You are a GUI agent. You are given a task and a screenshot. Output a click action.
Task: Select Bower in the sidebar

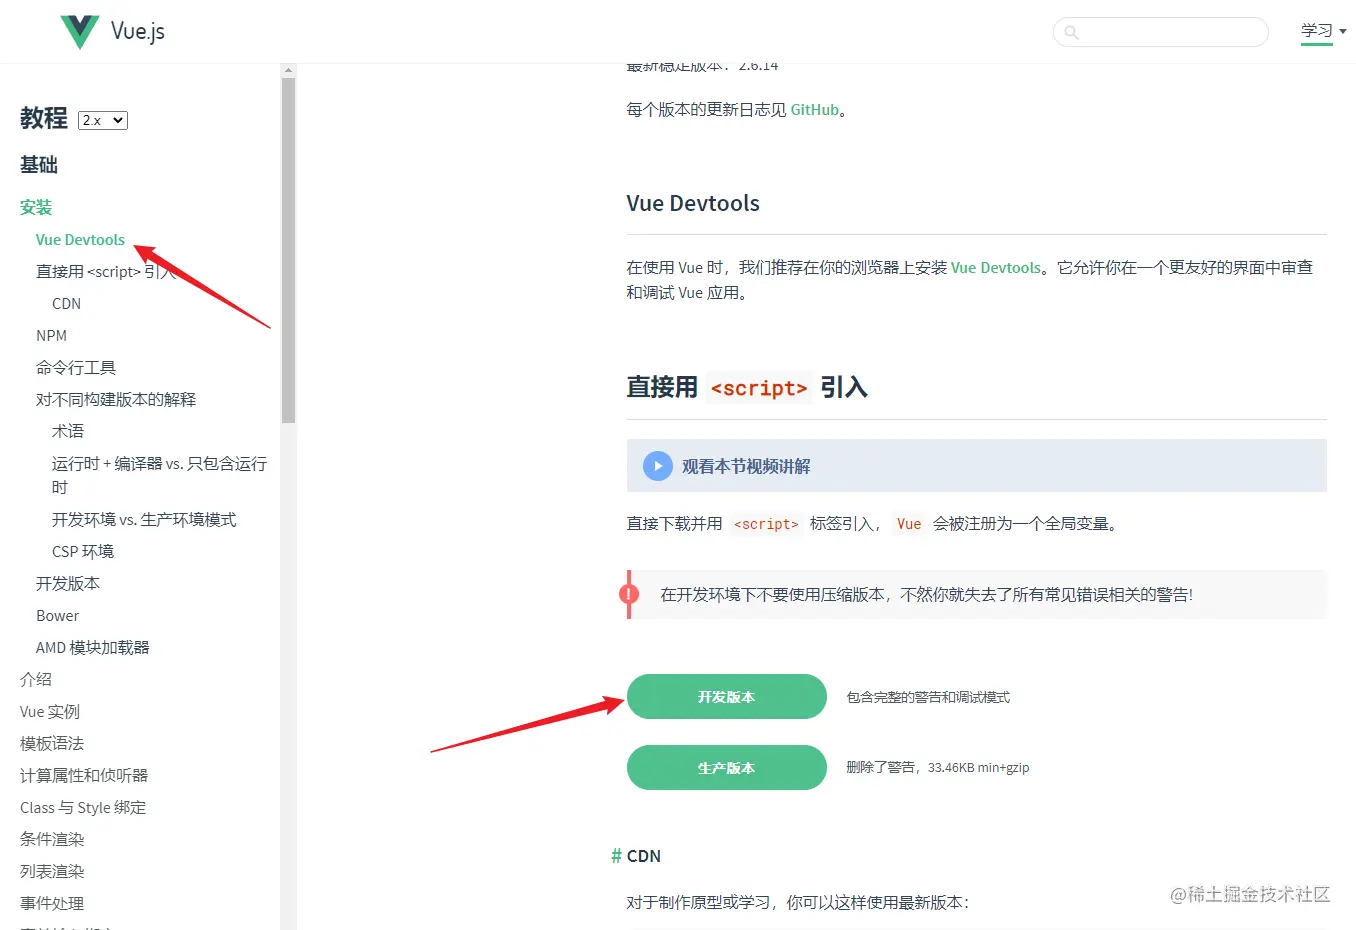(x=57, y=616)
